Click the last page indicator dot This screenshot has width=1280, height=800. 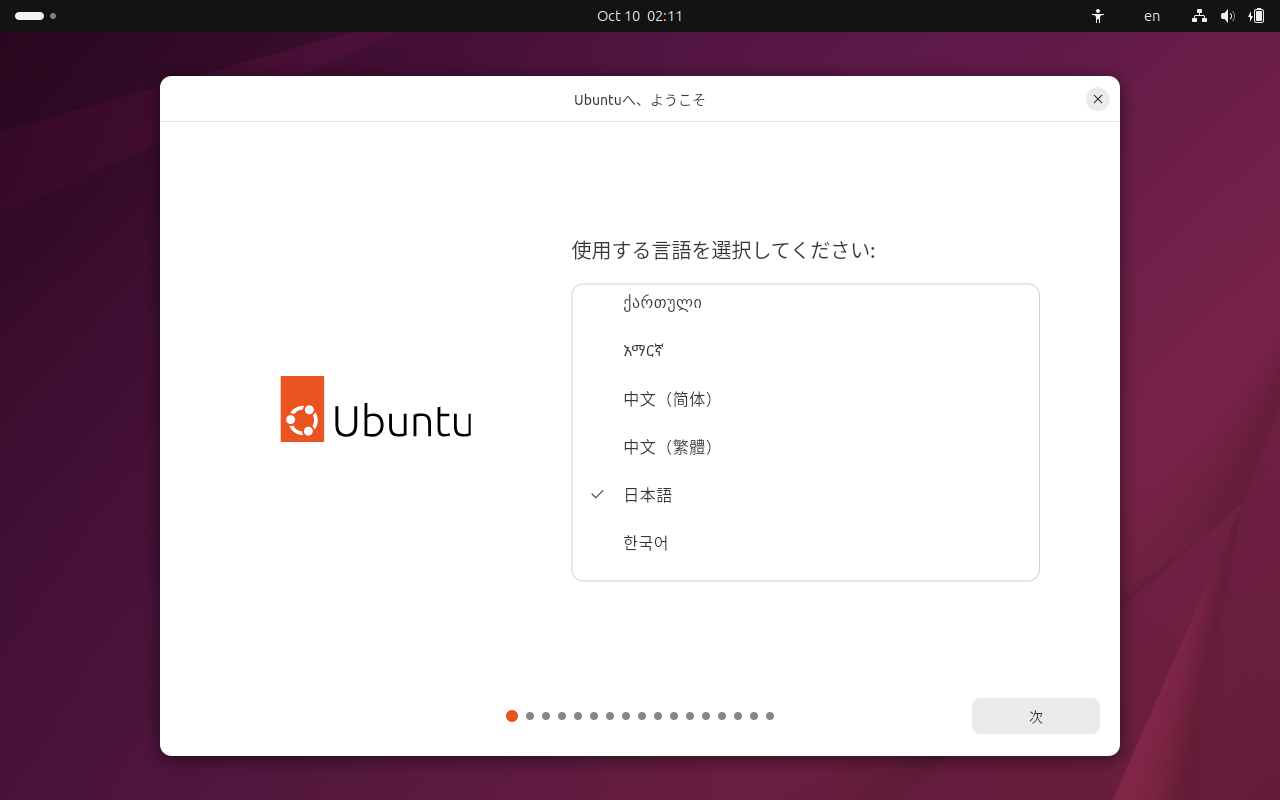(769, 716)
